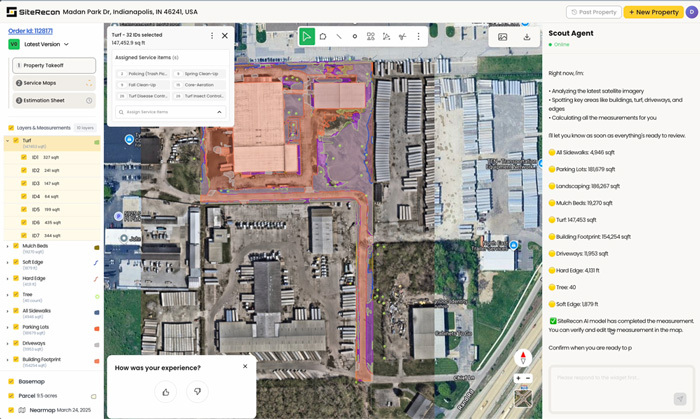Close the Turf selection panel

225,35
